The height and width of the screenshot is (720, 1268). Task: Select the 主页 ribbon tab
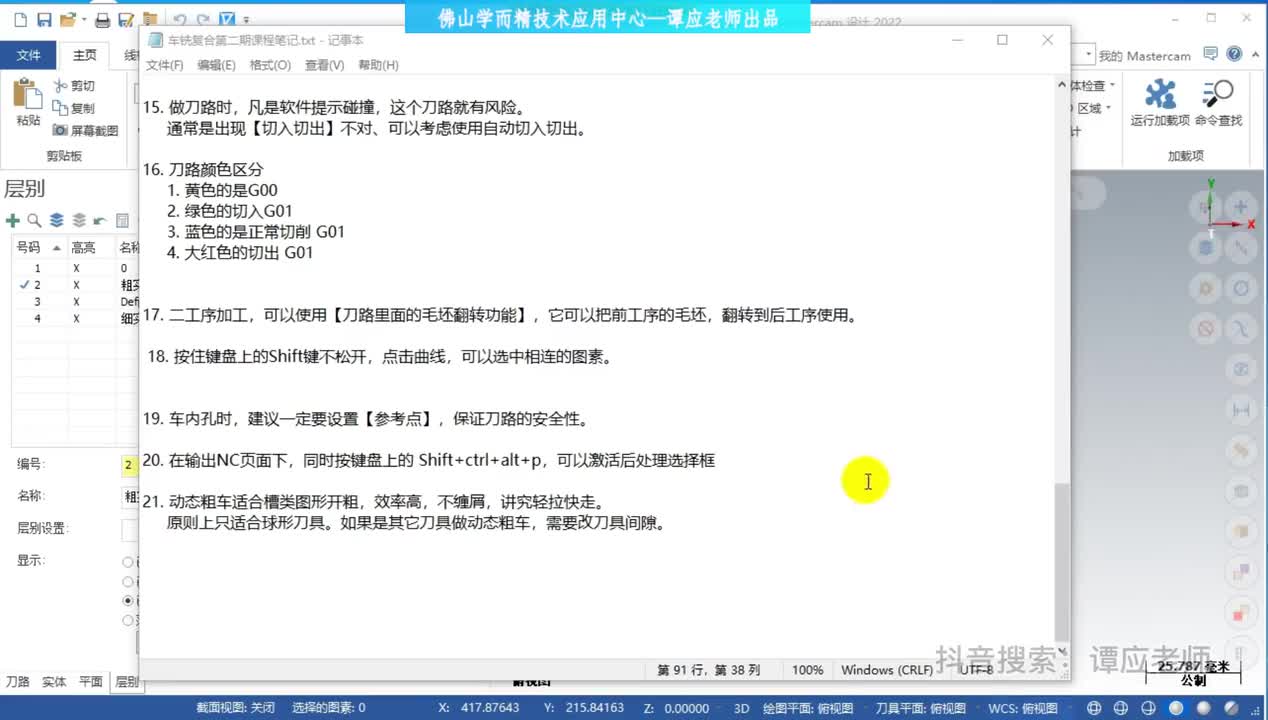(84, 55)
